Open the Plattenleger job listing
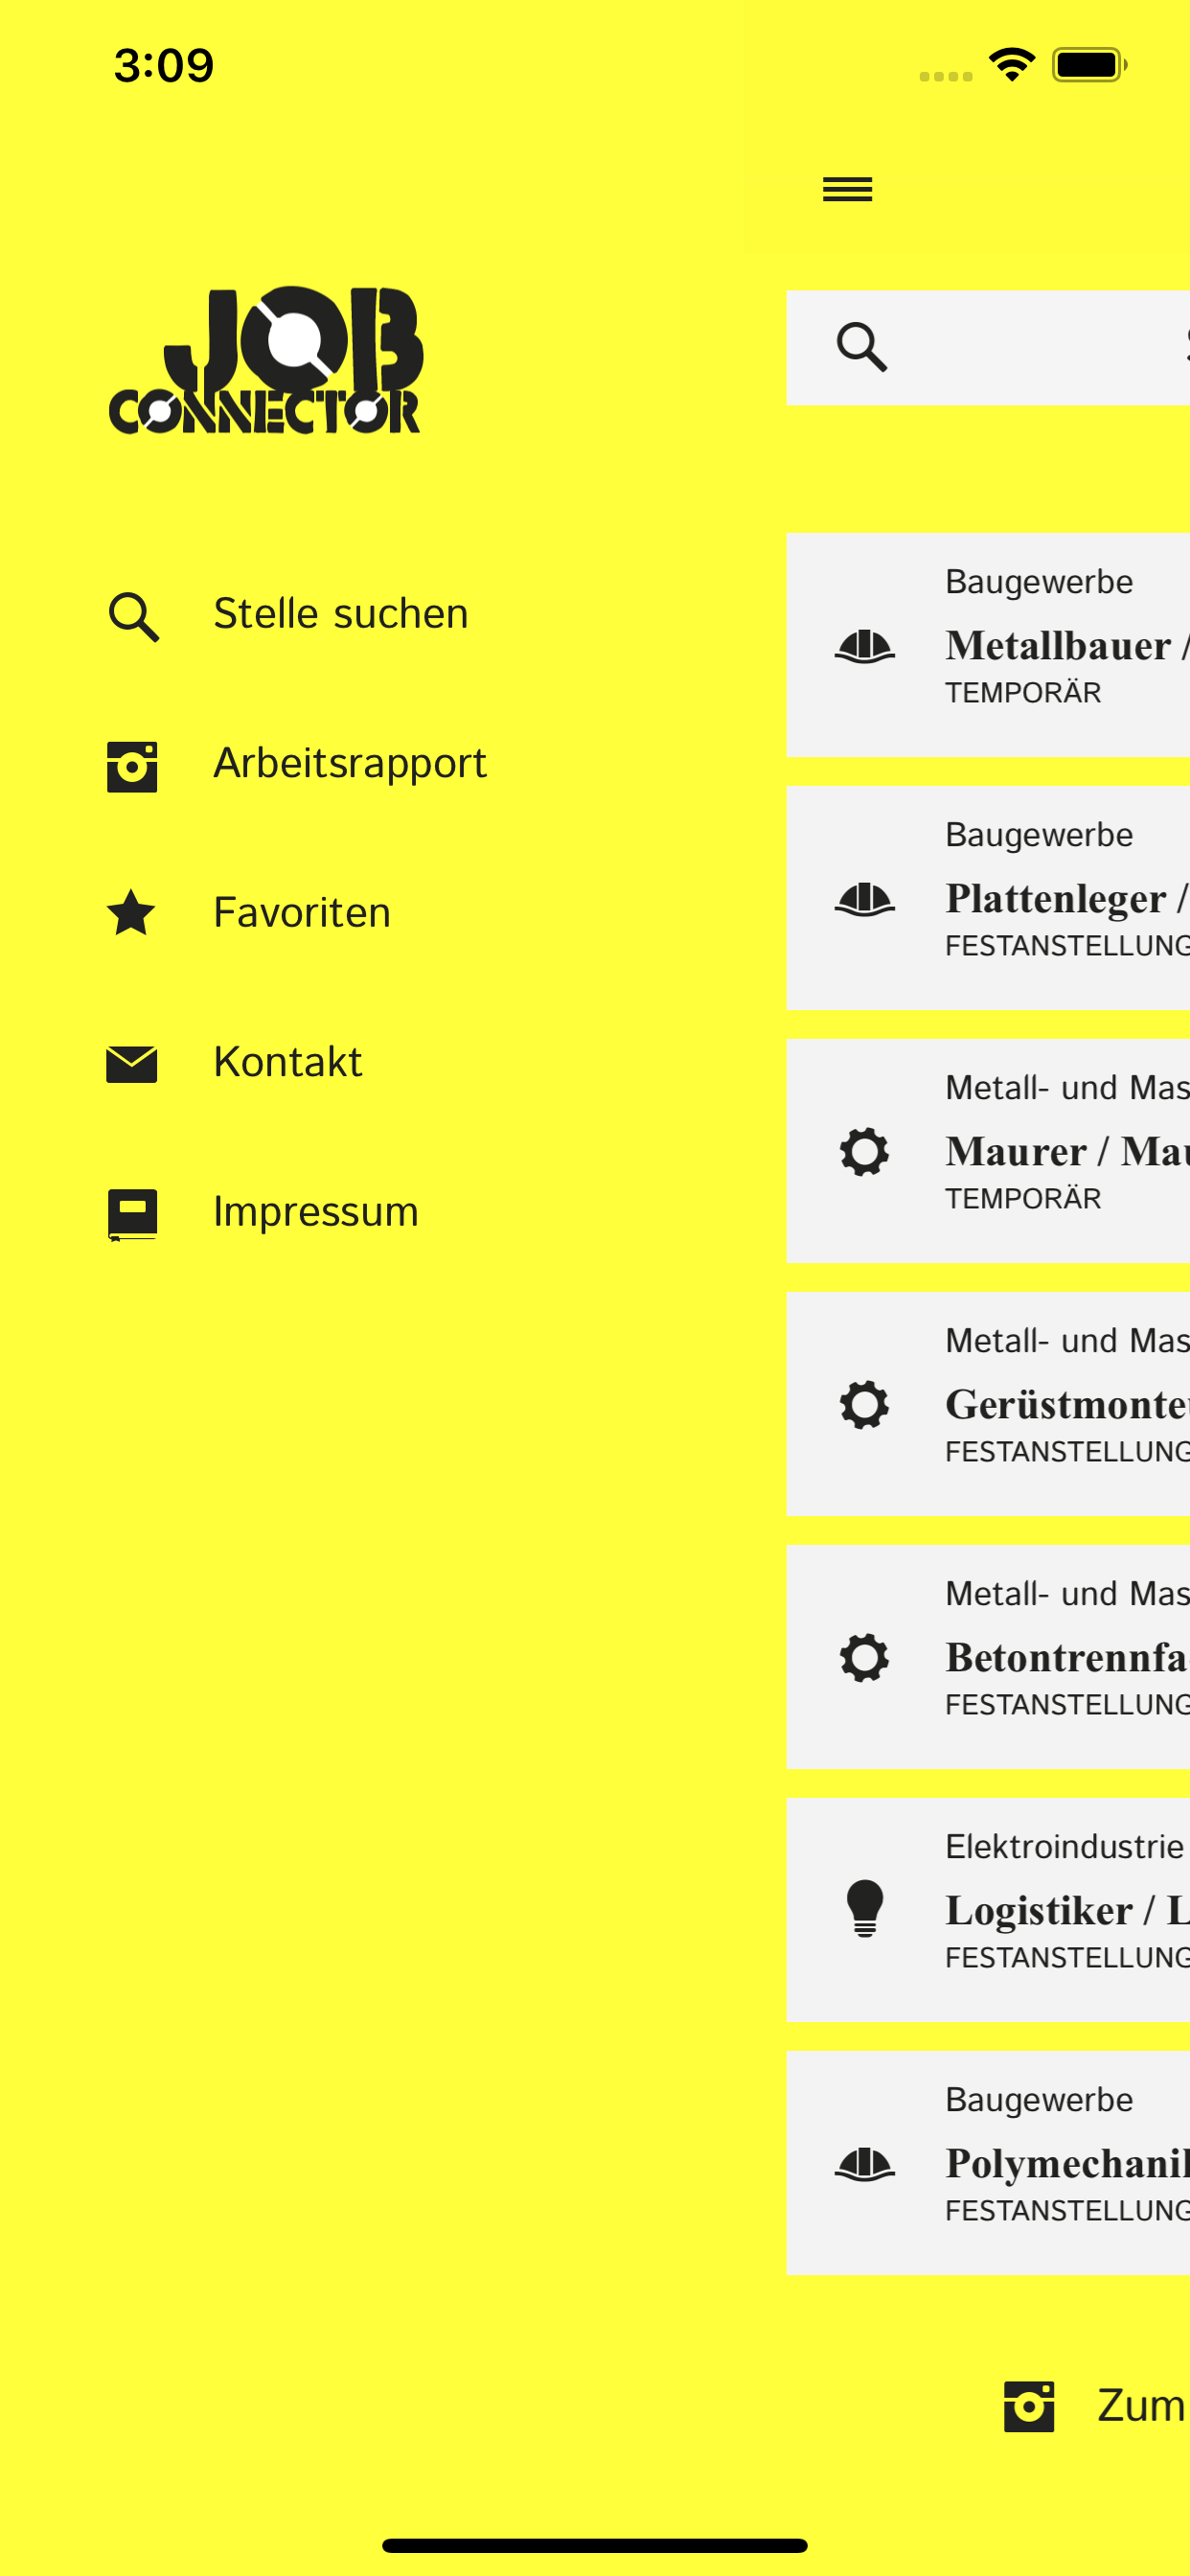 (x=988, y=898)
